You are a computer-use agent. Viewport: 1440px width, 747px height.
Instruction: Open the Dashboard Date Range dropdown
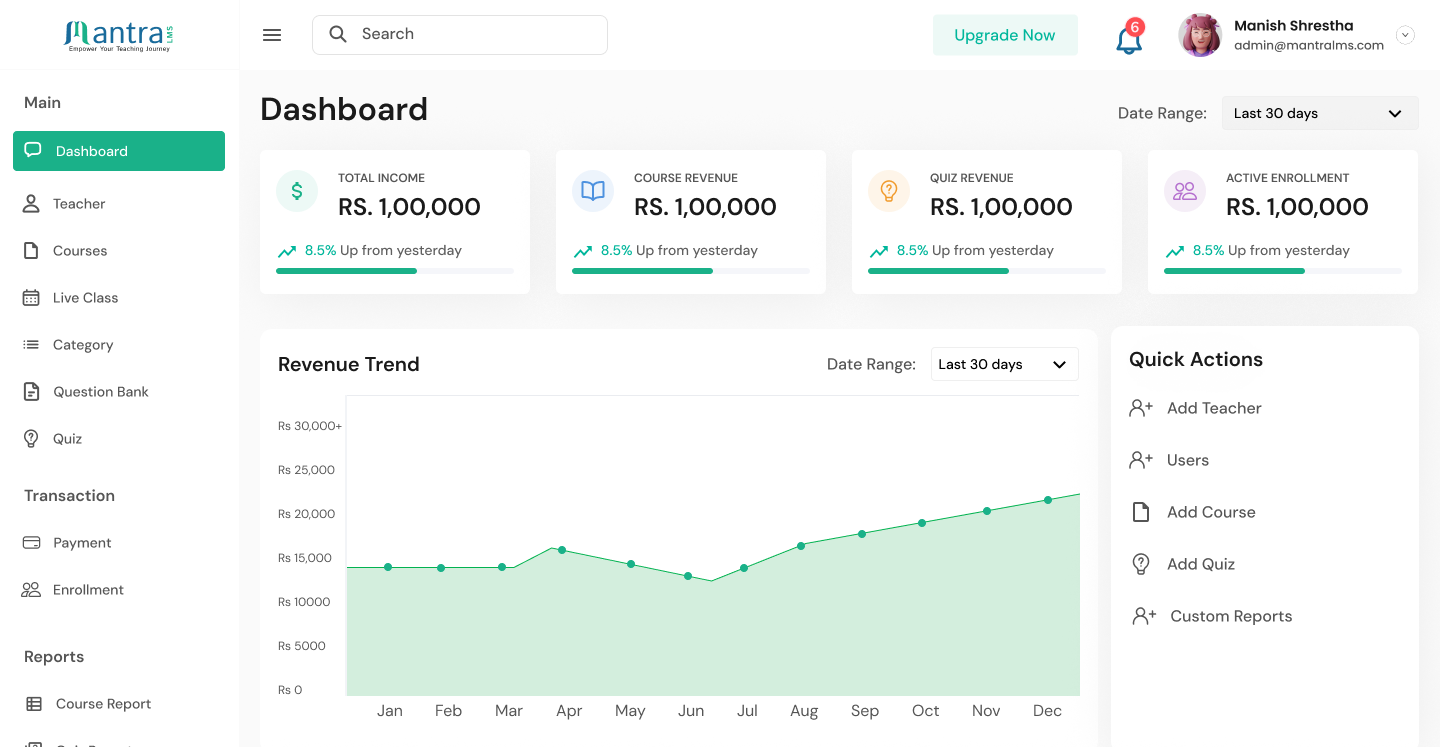[1319, 113]
